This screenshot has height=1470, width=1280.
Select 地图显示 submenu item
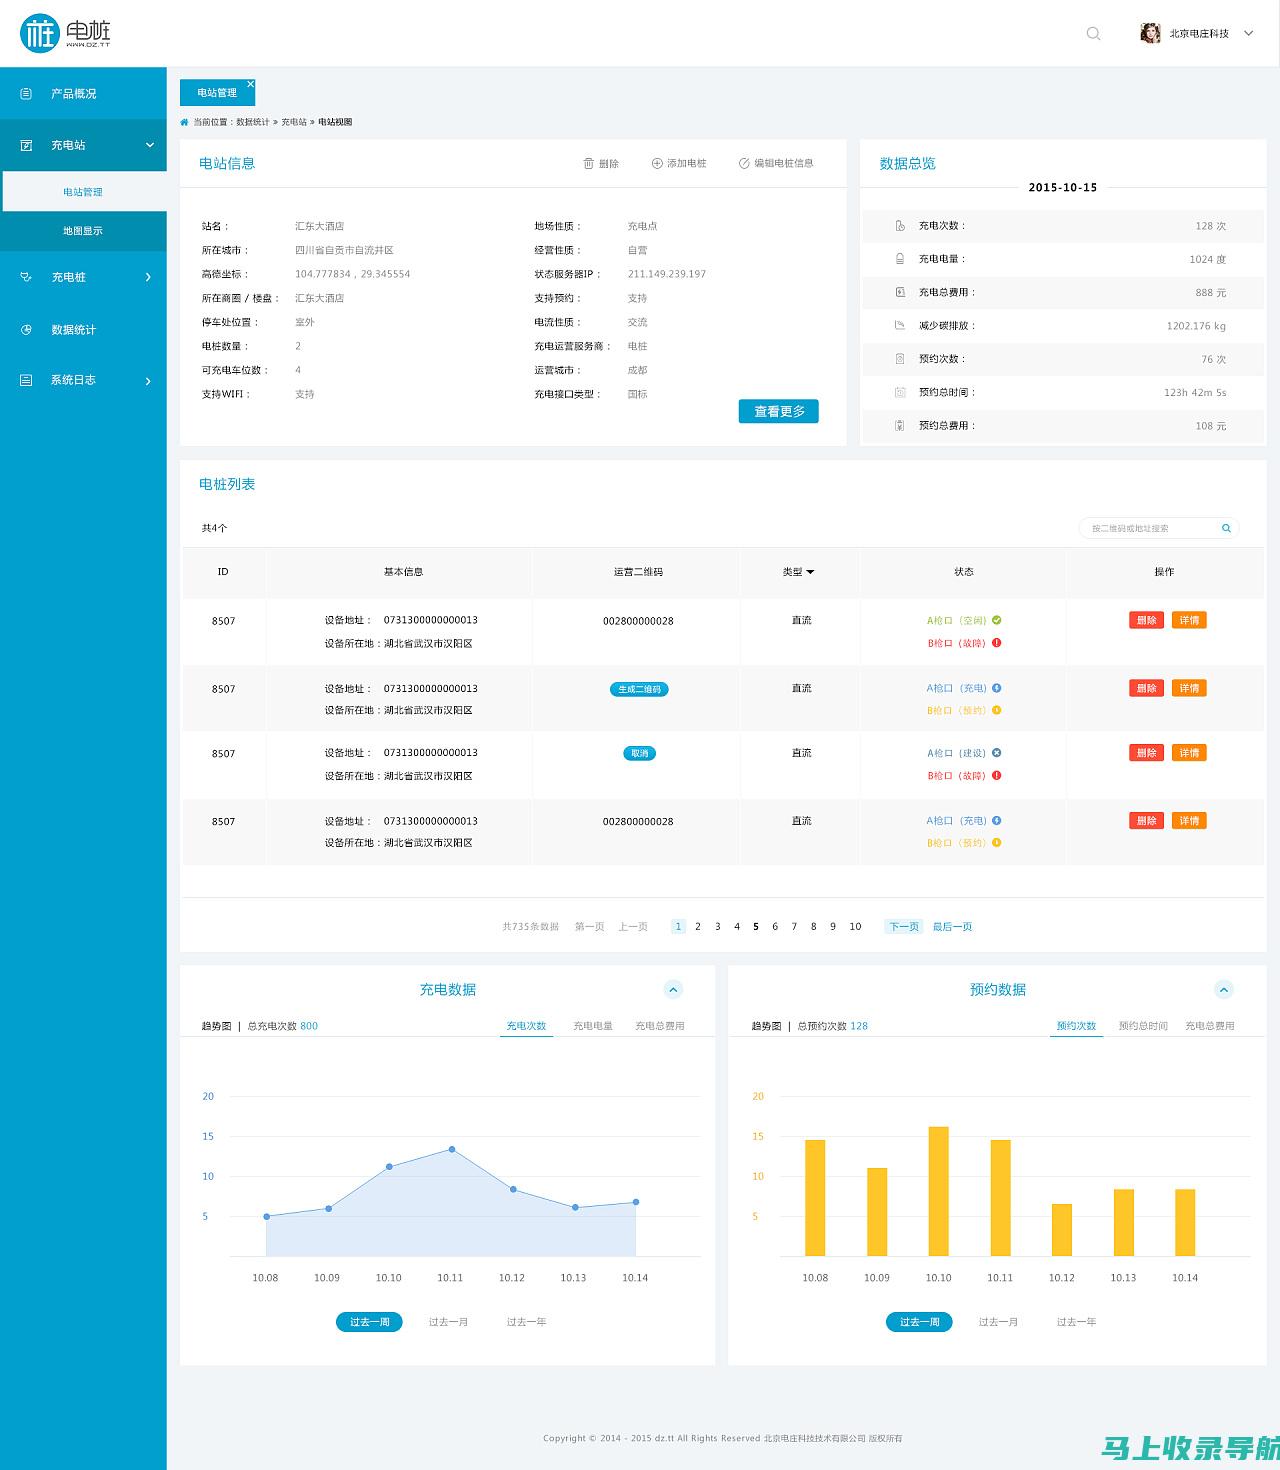[83, 231]
